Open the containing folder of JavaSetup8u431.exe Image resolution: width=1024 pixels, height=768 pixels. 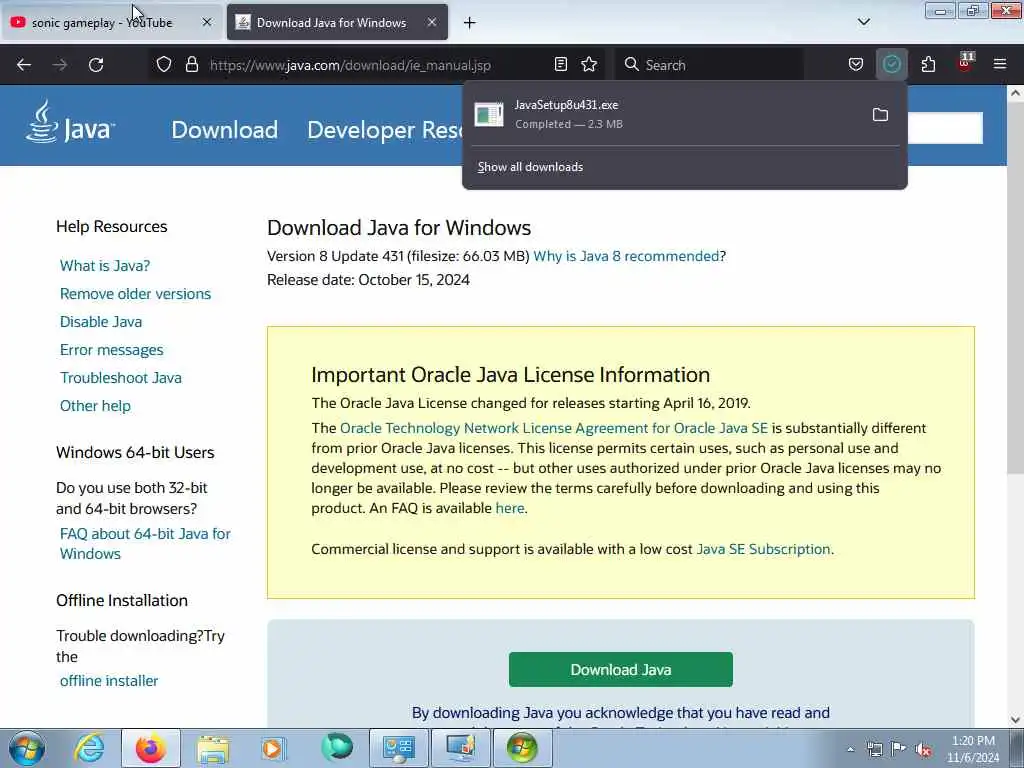pos(880,115)
